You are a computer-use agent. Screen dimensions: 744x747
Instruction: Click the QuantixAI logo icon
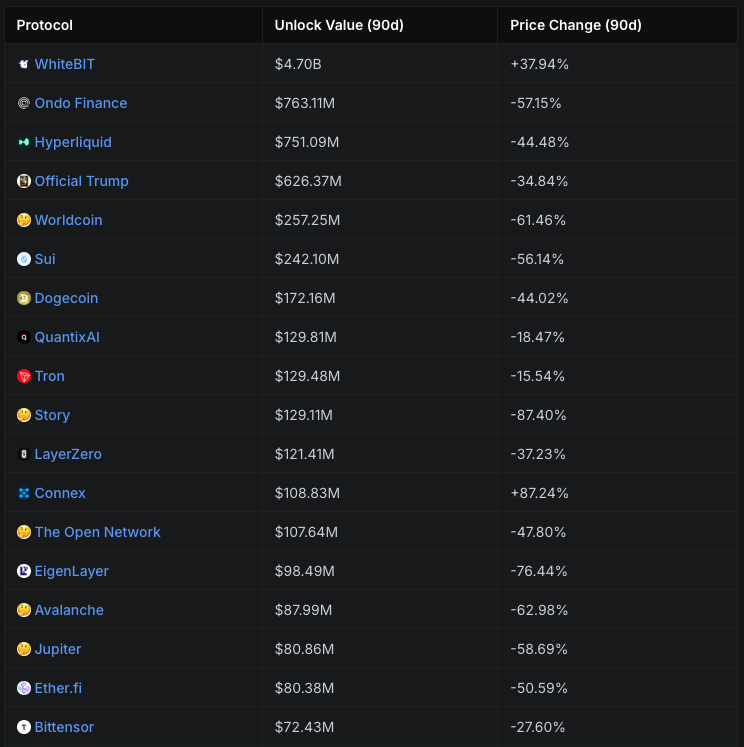(x=24, y=337)
